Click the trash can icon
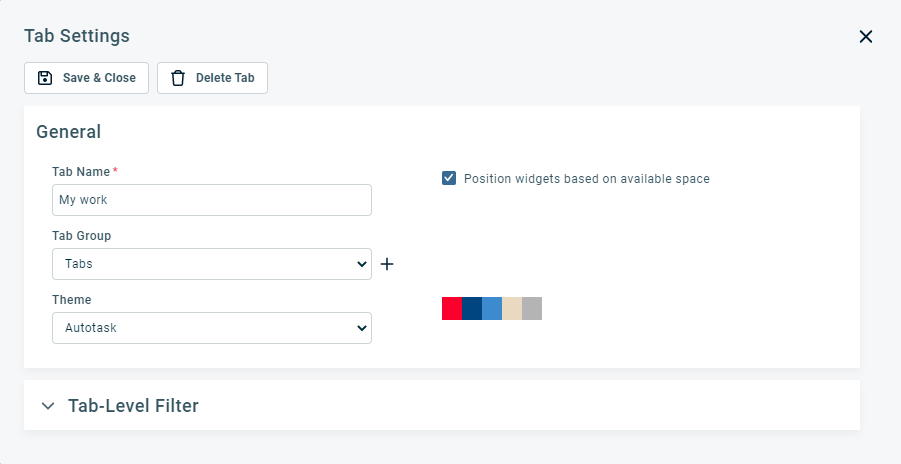Image resolution: width=901 pixels, height=464 pixels. [178, 78]
